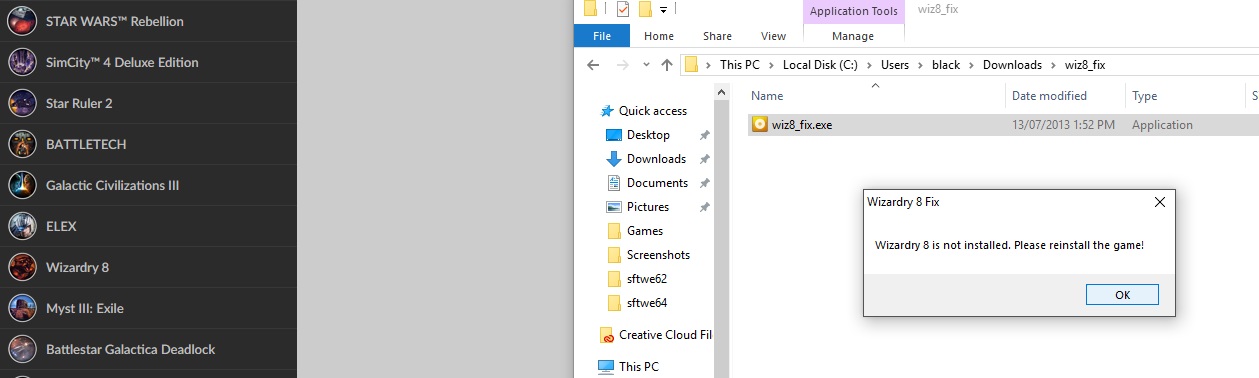Click the Creative Cloud Files icon
1259x378 pixels.
606,335
